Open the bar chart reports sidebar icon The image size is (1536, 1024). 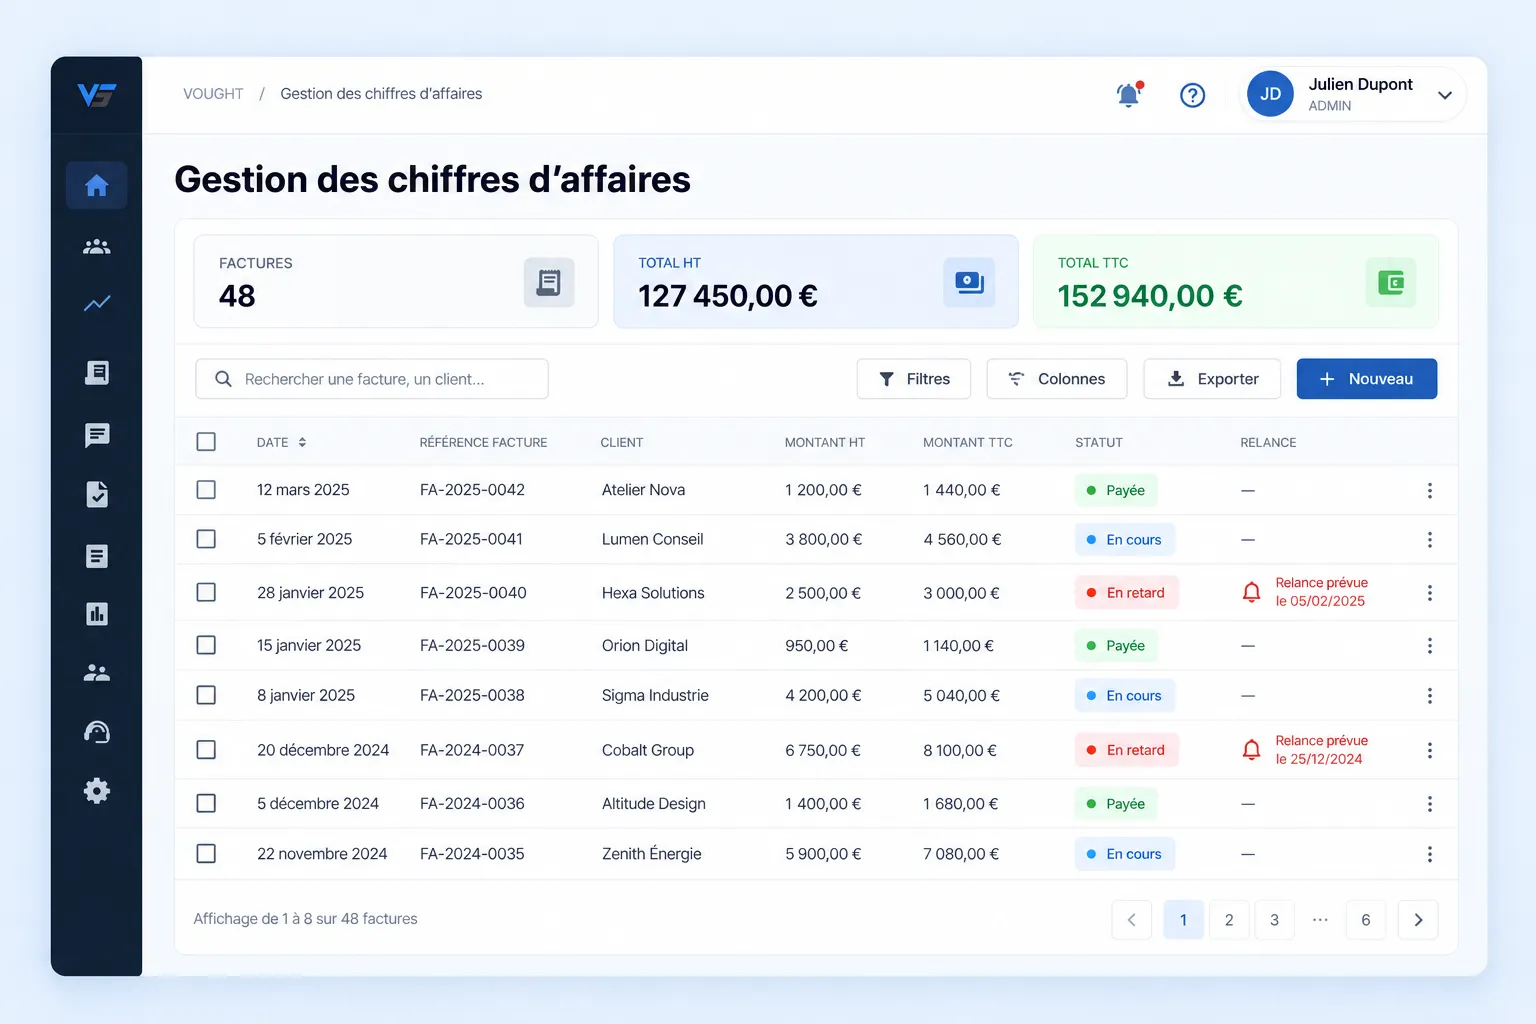click(x=97, y=614)
